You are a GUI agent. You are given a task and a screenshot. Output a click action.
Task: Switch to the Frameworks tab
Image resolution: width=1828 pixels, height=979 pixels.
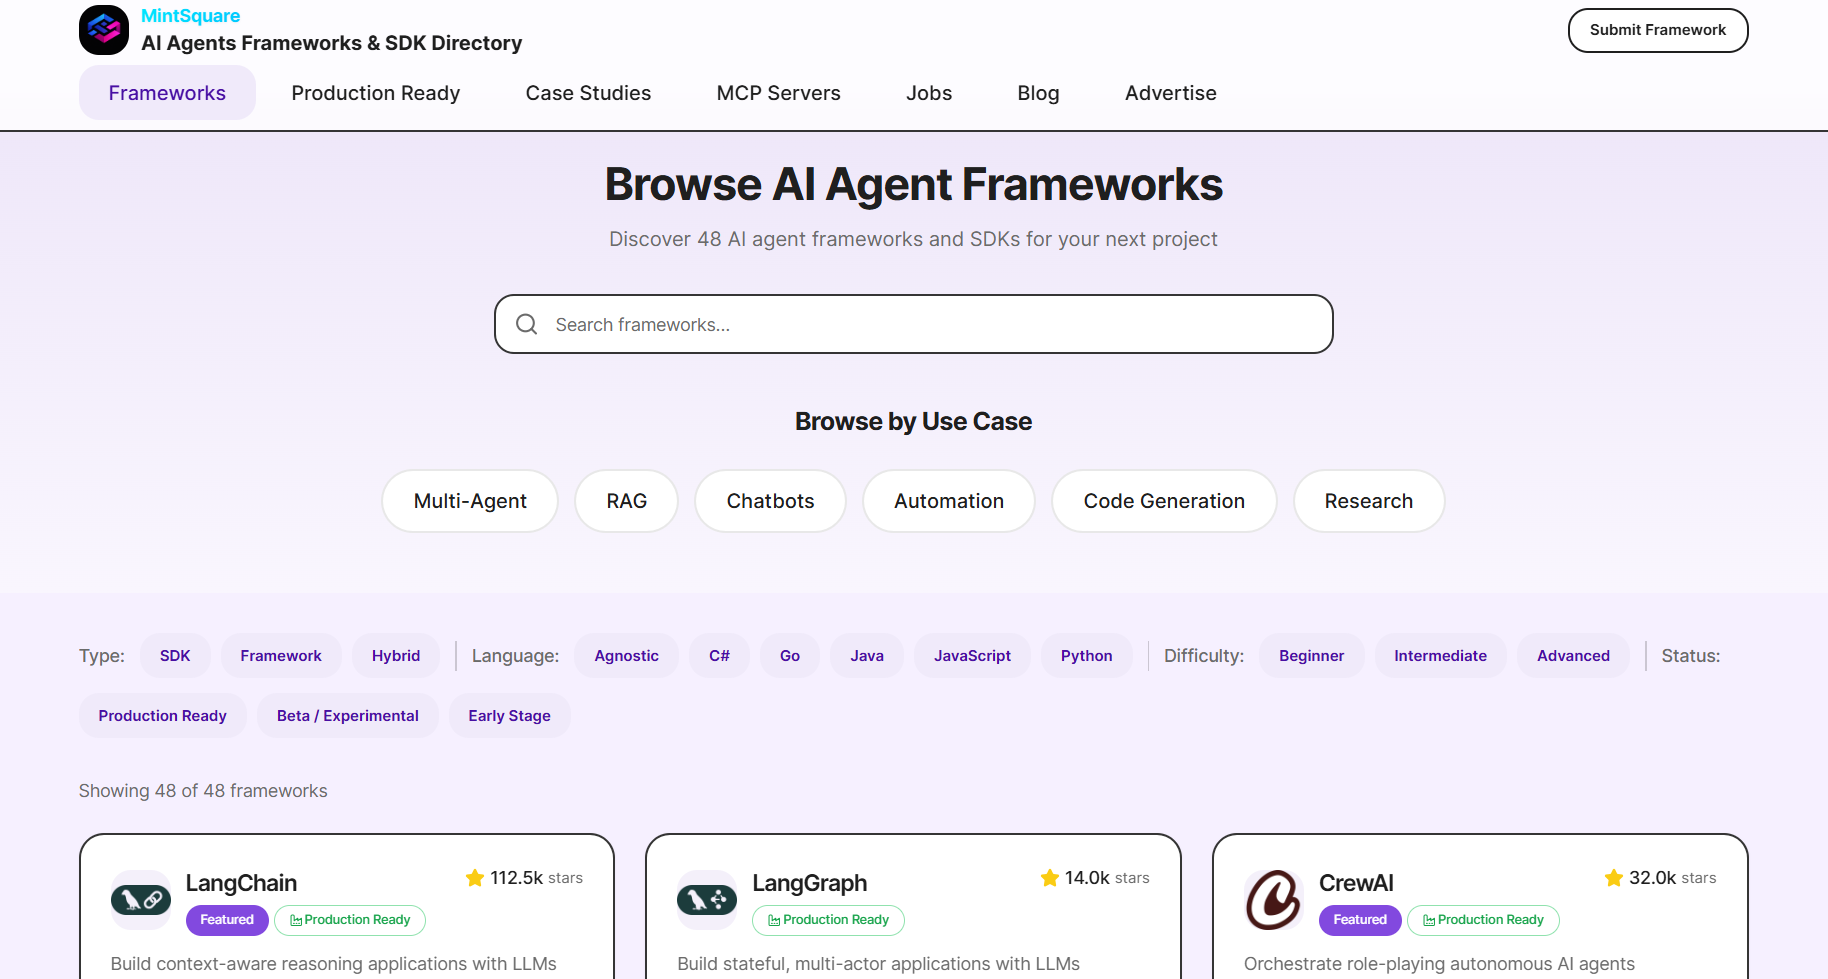[x=167, y=92]
